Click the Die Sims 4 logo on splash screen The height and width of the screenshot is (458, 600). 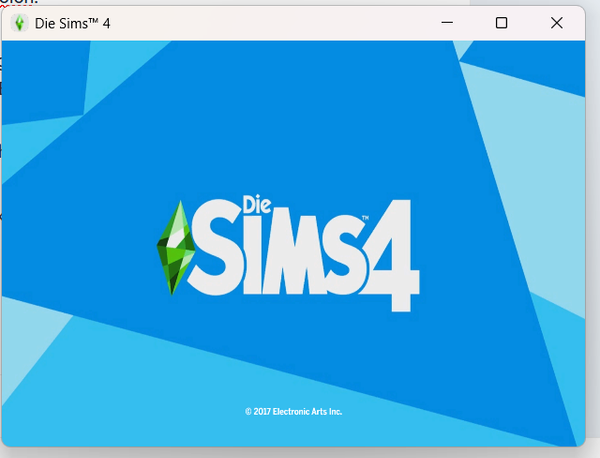288,254
